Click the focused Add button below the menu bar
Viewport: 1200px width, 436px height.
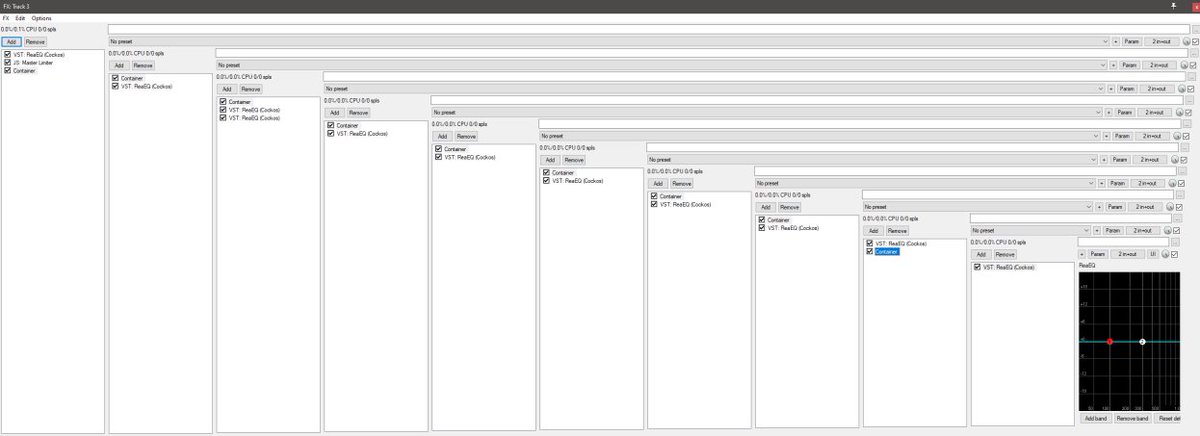point(11,42)
